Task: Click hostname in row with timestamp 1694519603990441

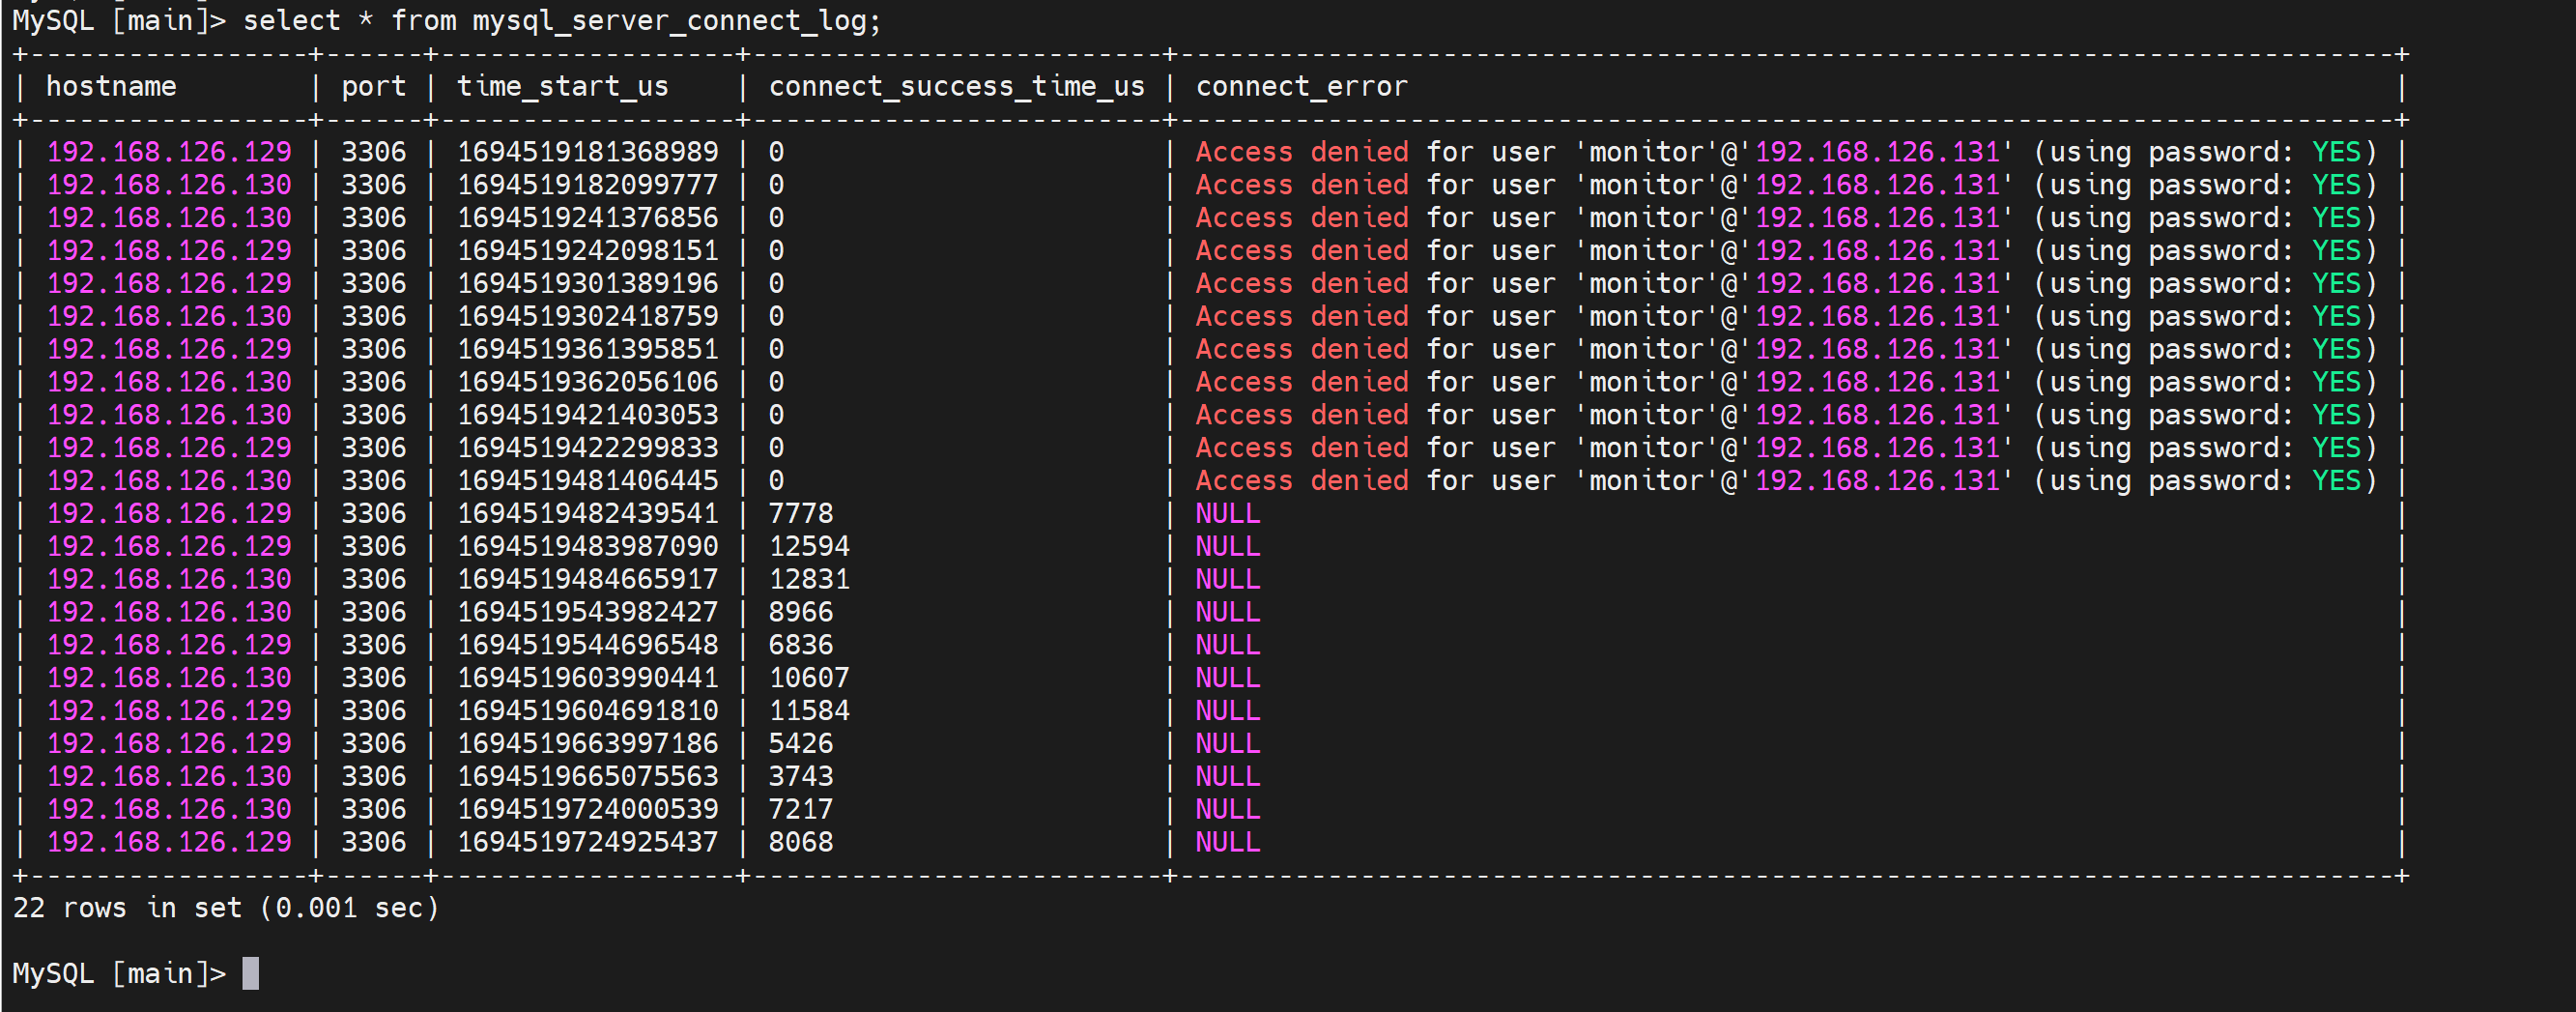Action: [169, 678]
